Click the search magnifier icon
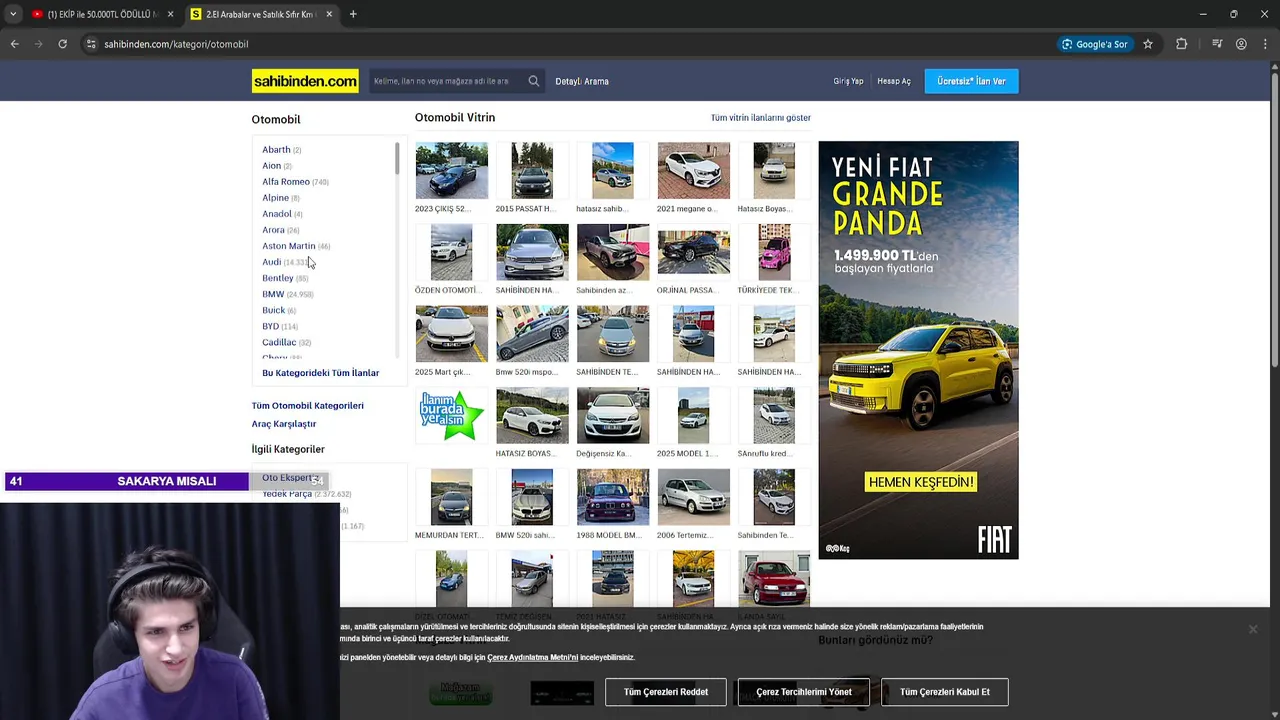 coord(533,81)
